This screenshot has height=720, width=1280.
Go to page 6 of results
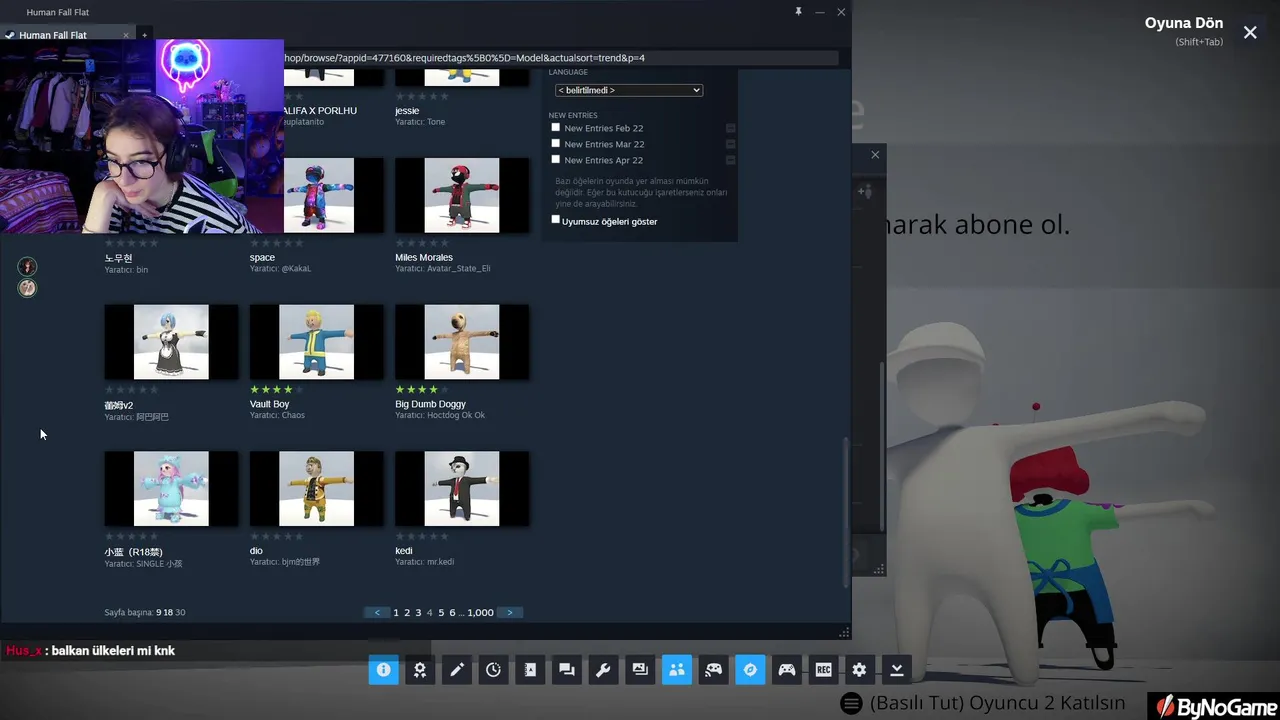[x=452, y=612]
